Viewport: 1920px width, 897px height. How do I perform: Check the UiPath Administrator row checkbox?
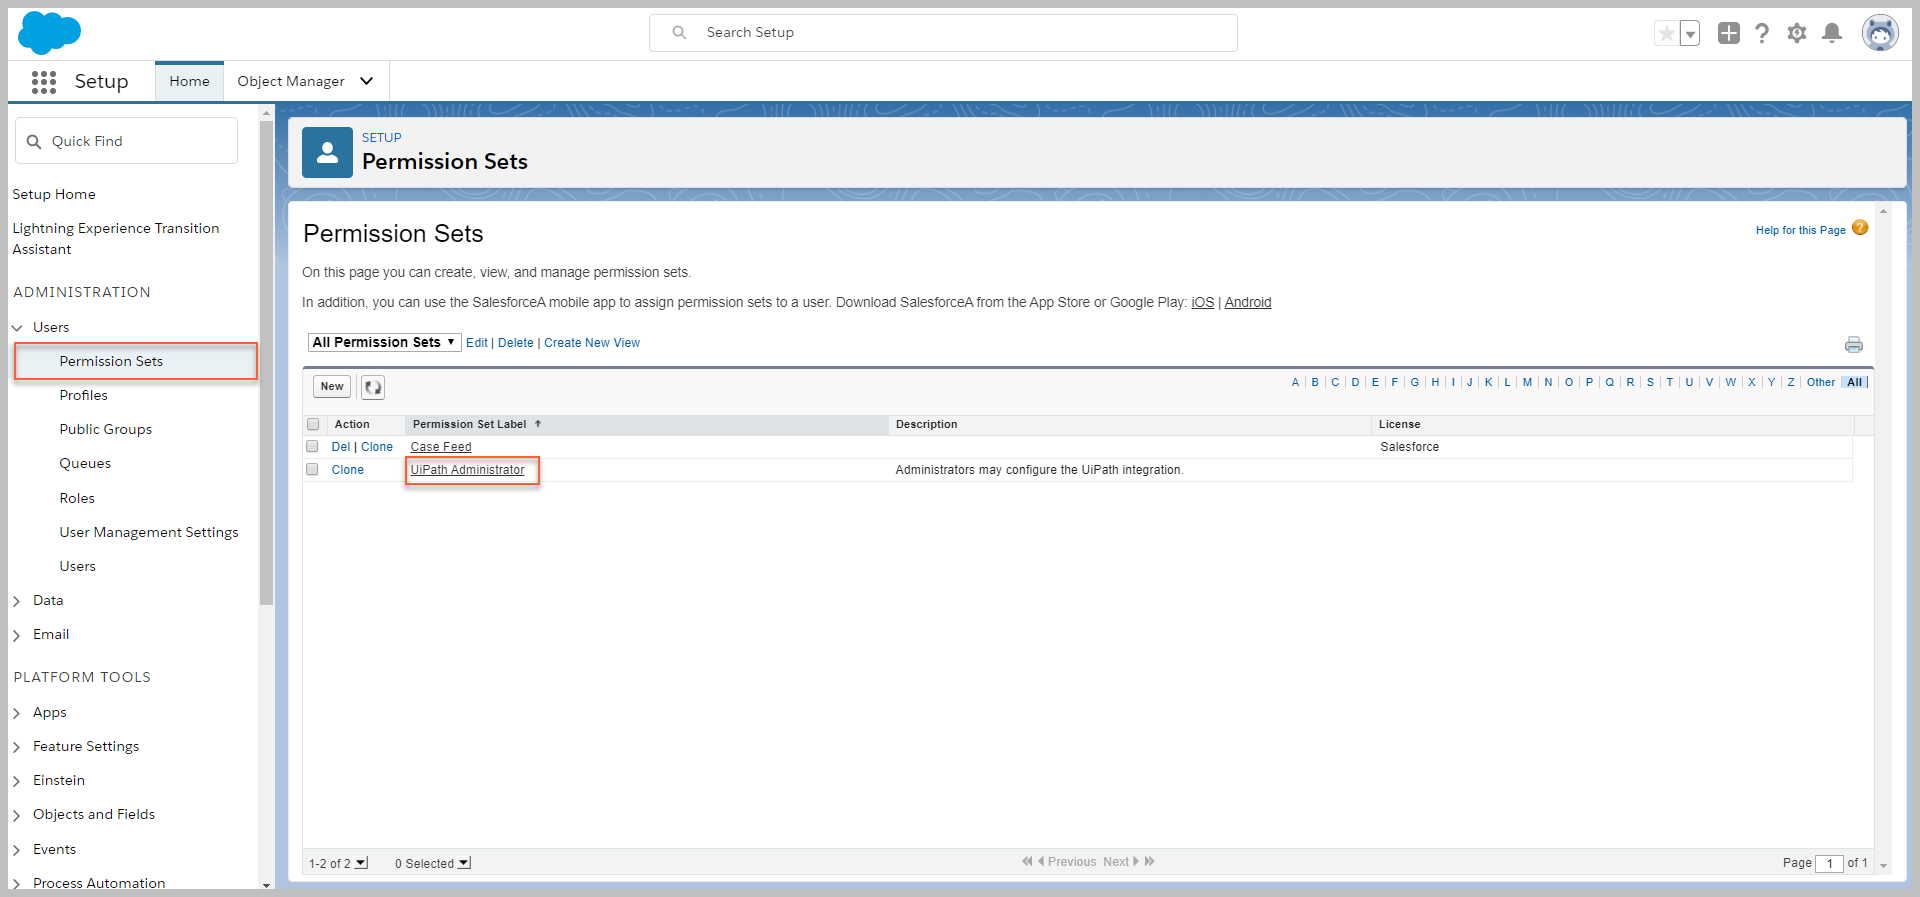pos(313,470)
